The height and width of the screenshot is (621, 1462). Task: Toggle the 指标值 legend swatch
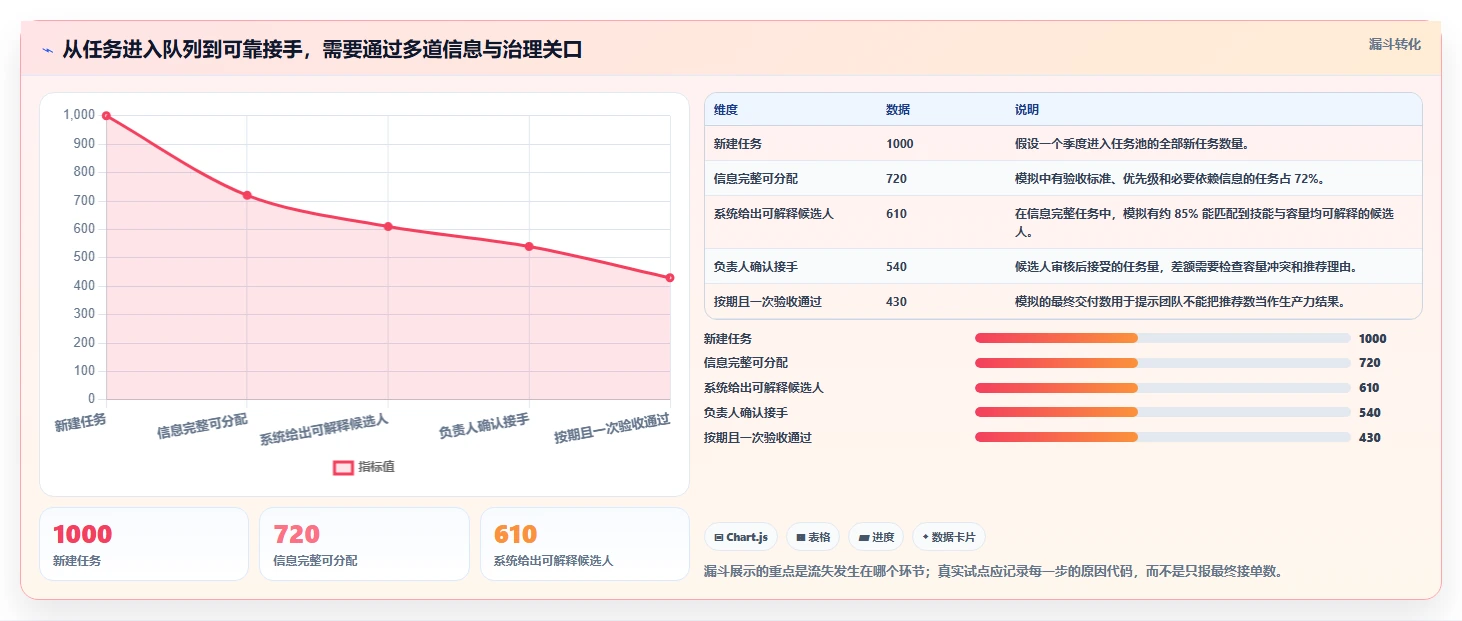(343, 467)
